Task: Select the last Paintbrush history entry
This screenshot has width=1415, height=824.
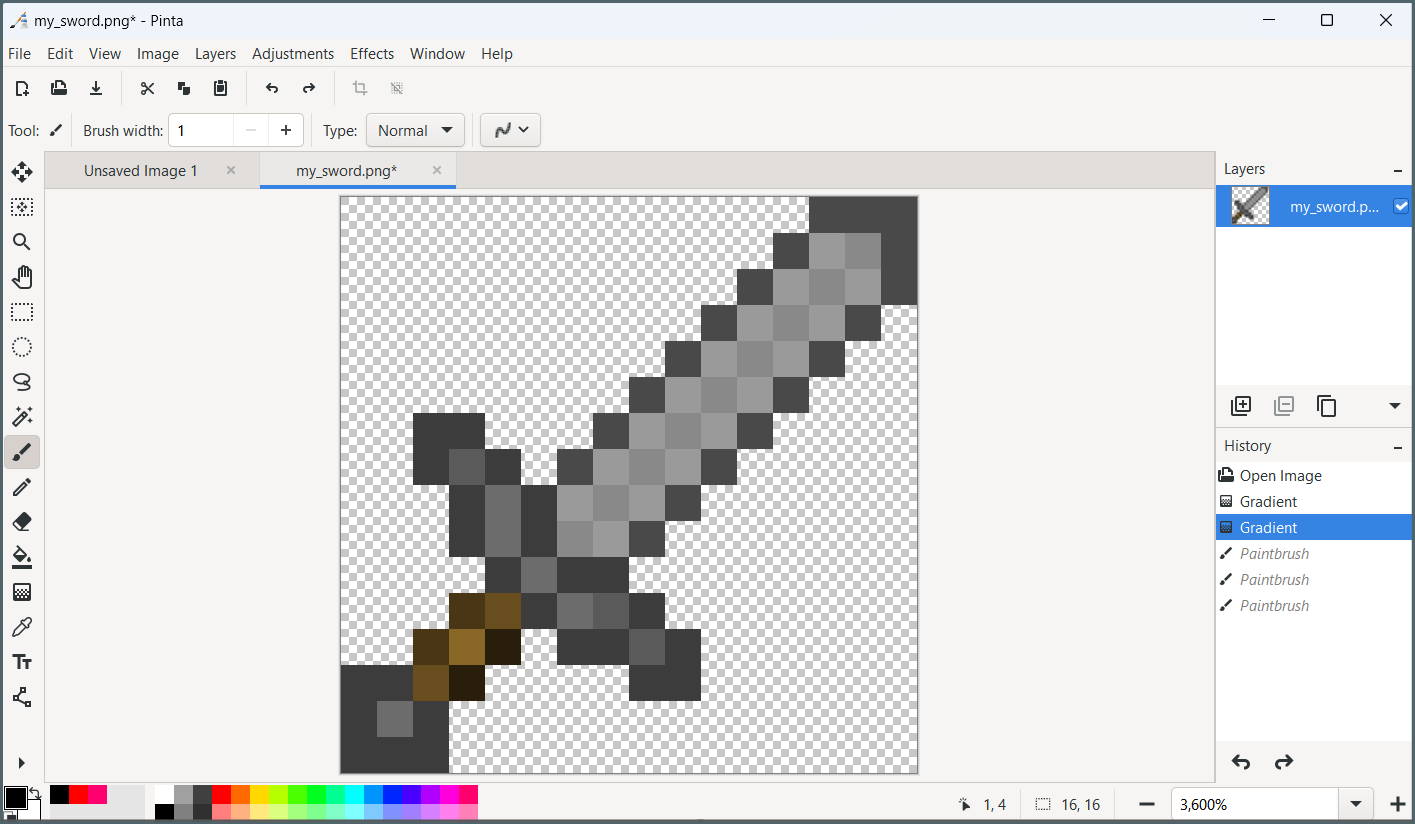Action: click(1314, 606)
